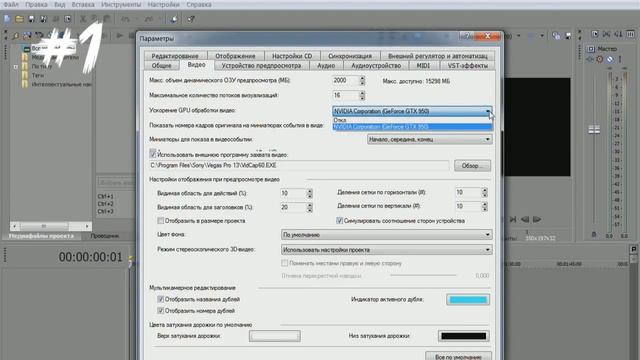
Task: Click the icon left of the Мастер label
Action: point(591,49)
